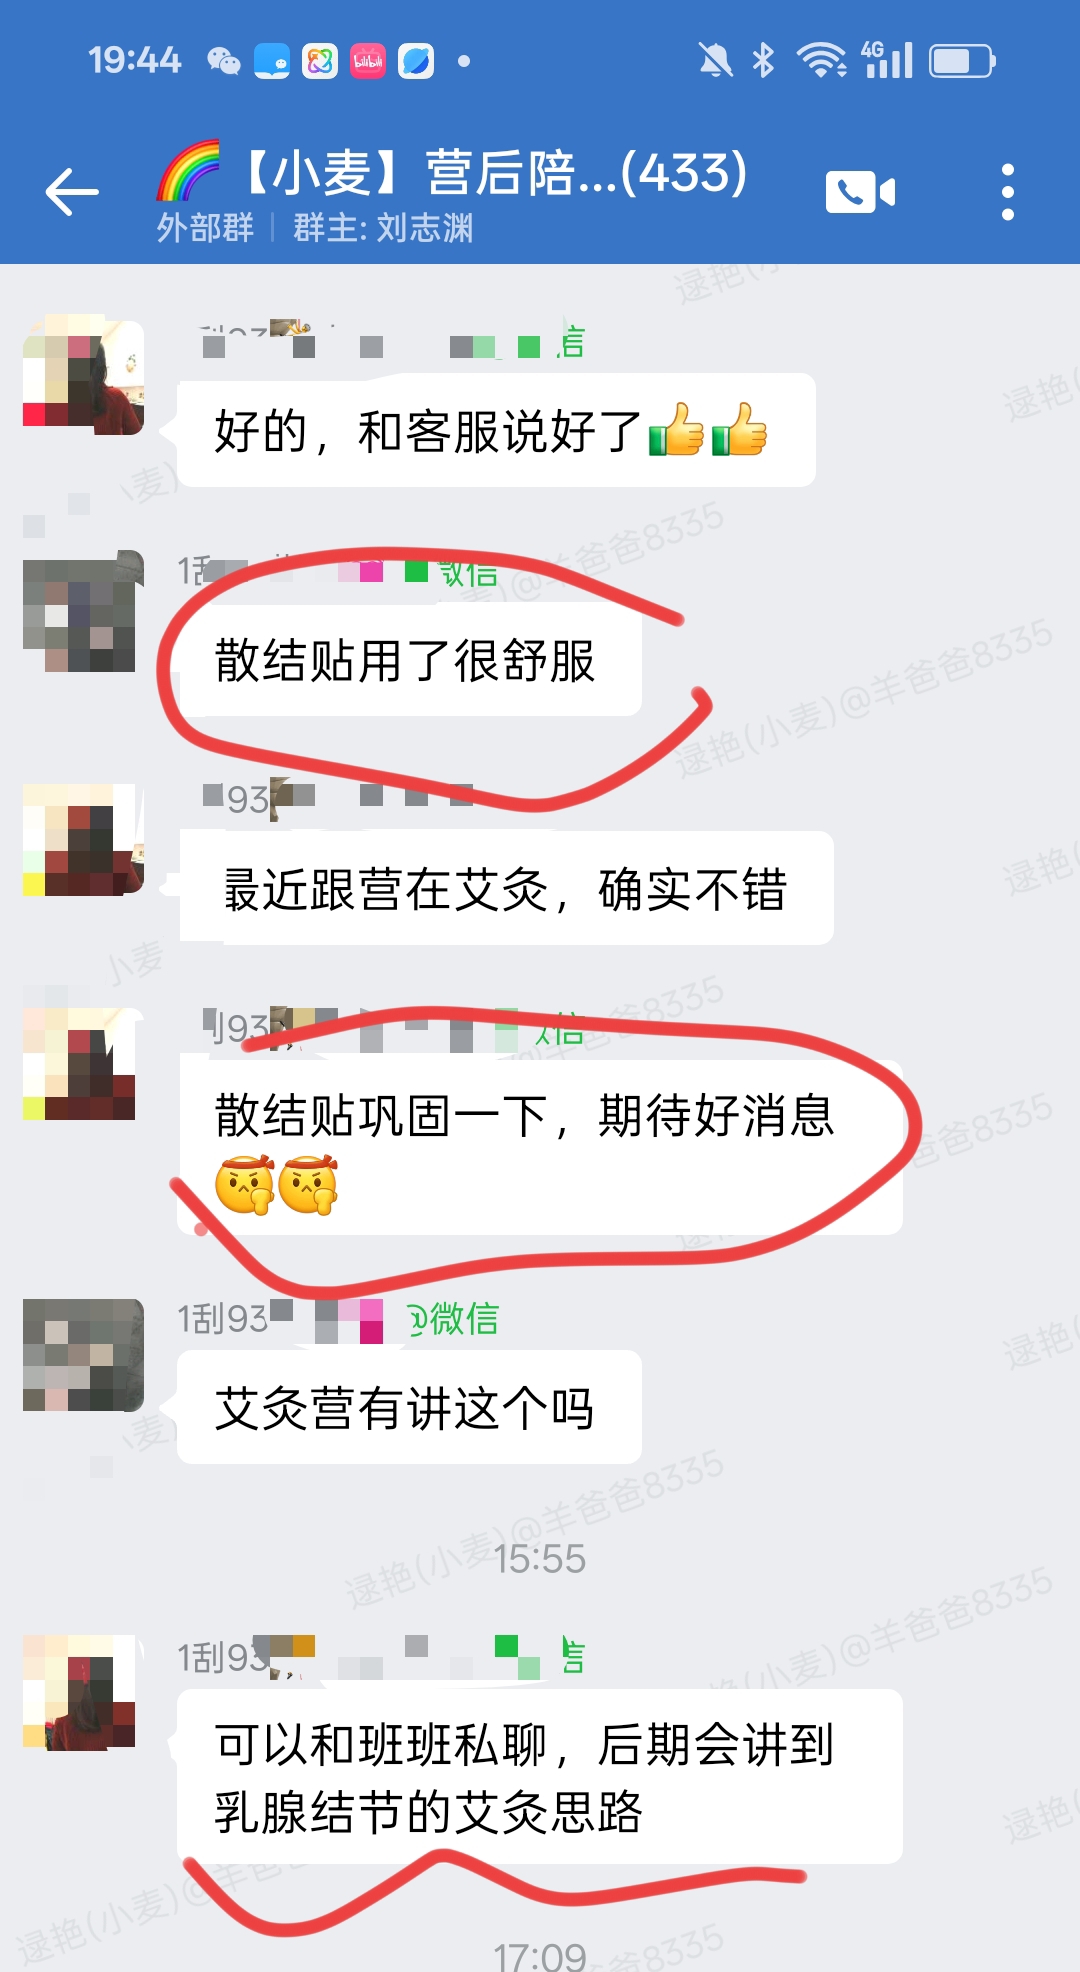Open avatar beside 最近跟营在艾灸 message

[x=83, y=840]
